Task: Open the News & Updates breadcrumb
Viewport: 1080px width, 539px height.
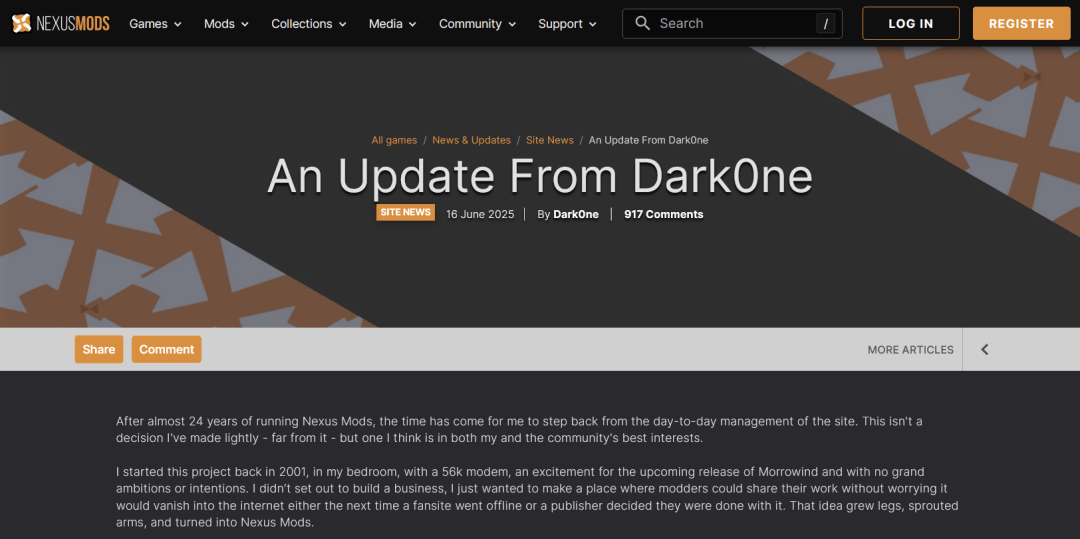Action: click(472, 140)
